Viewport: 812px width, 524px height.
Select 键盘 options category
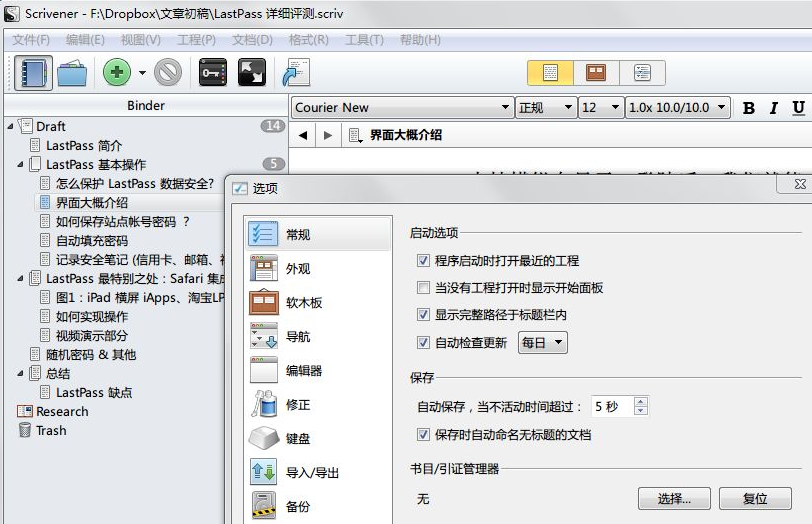click(x=318, y=439)
